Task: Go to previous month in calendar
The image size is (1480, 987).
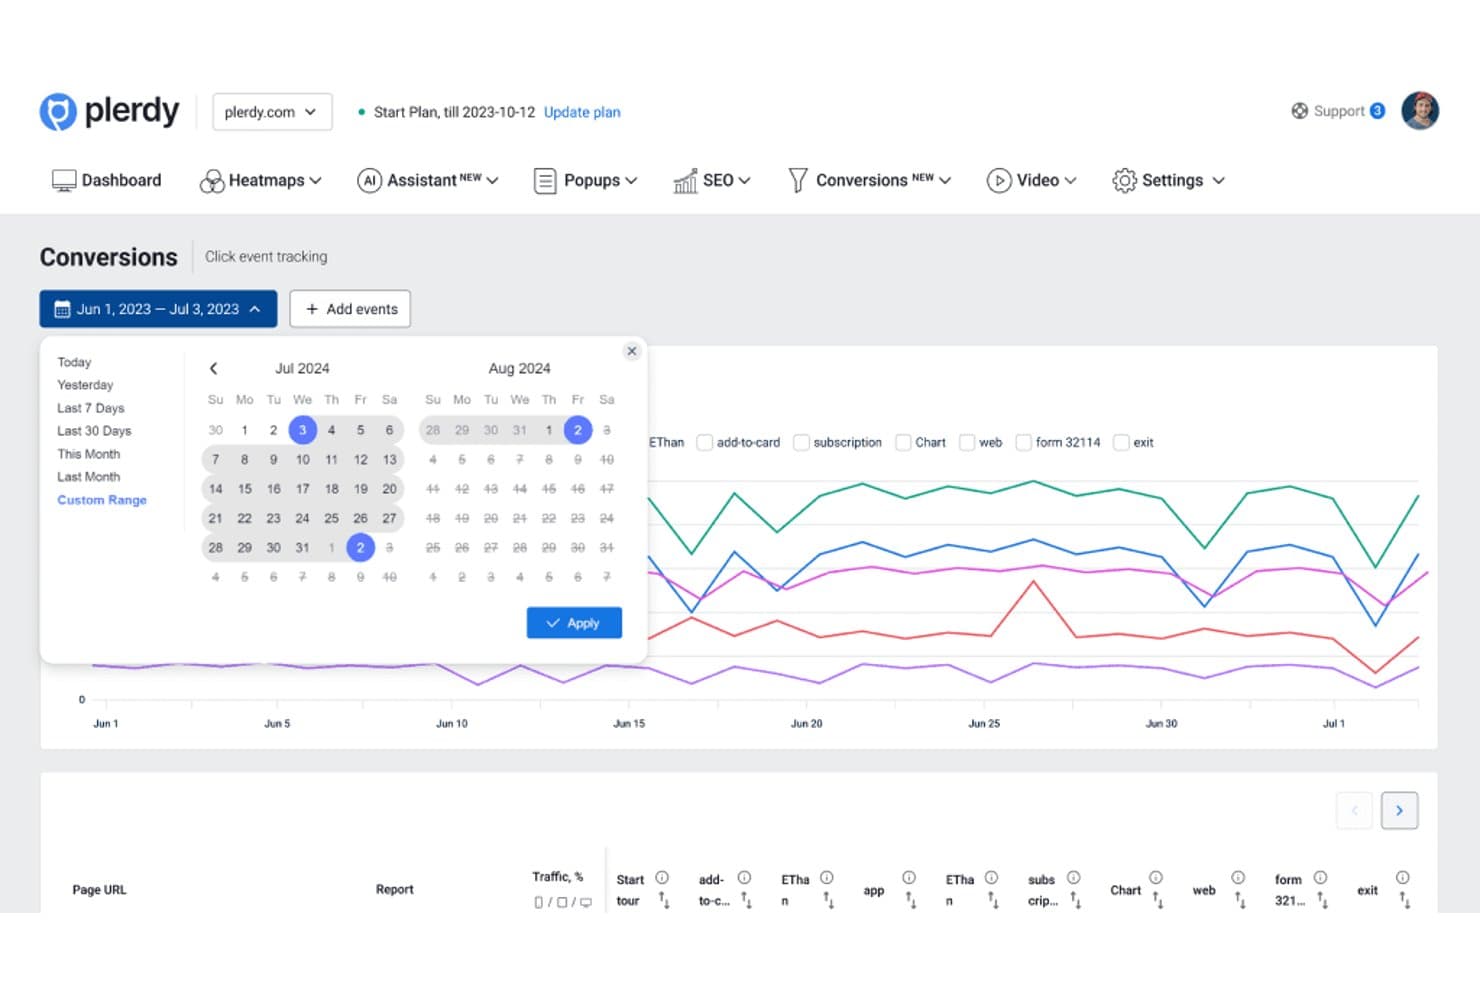Action: pos(213,368)
